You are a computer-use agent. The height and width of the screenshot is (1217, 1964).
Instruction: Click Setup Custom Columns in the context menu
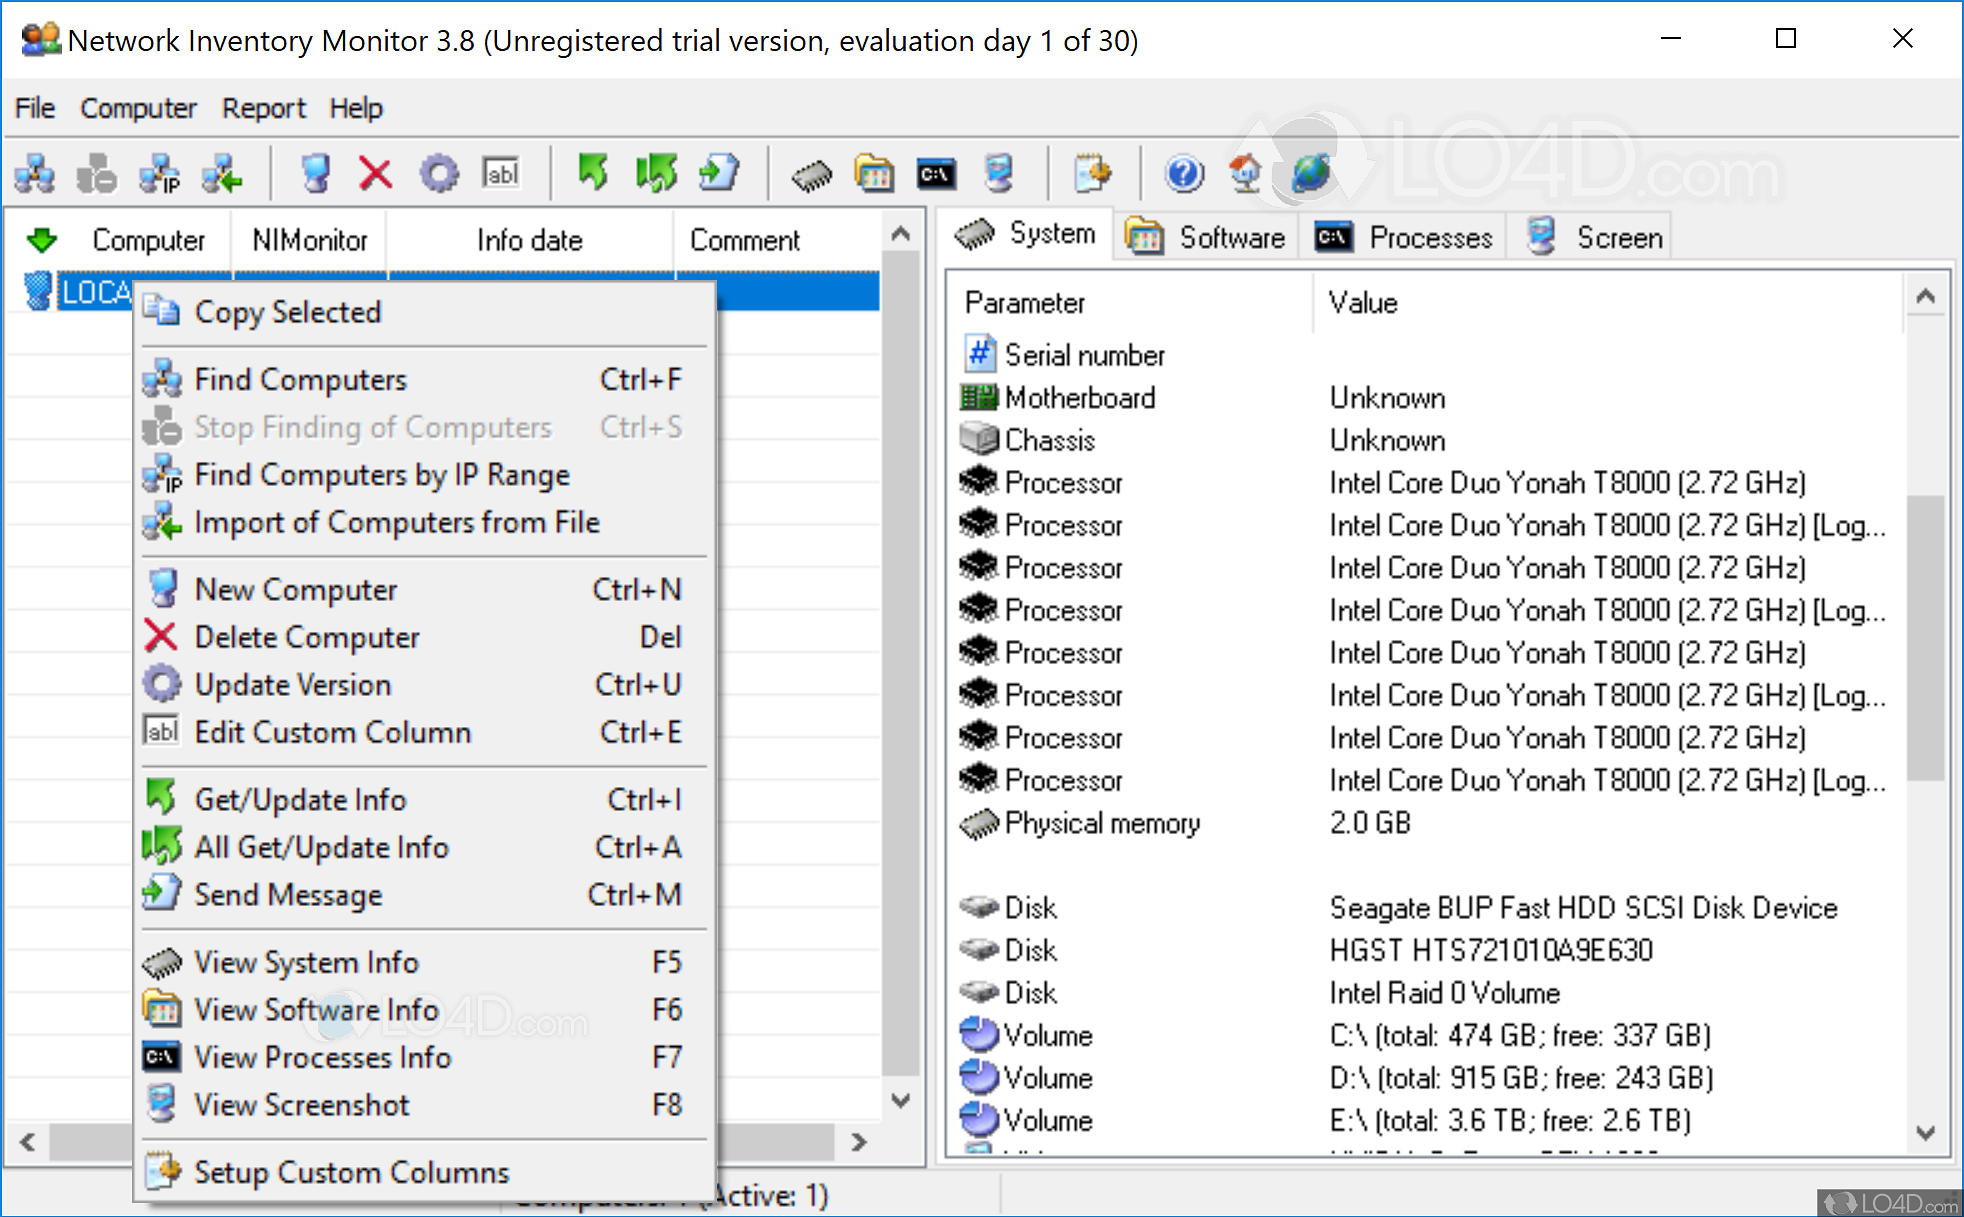(x=350, y=1172)
